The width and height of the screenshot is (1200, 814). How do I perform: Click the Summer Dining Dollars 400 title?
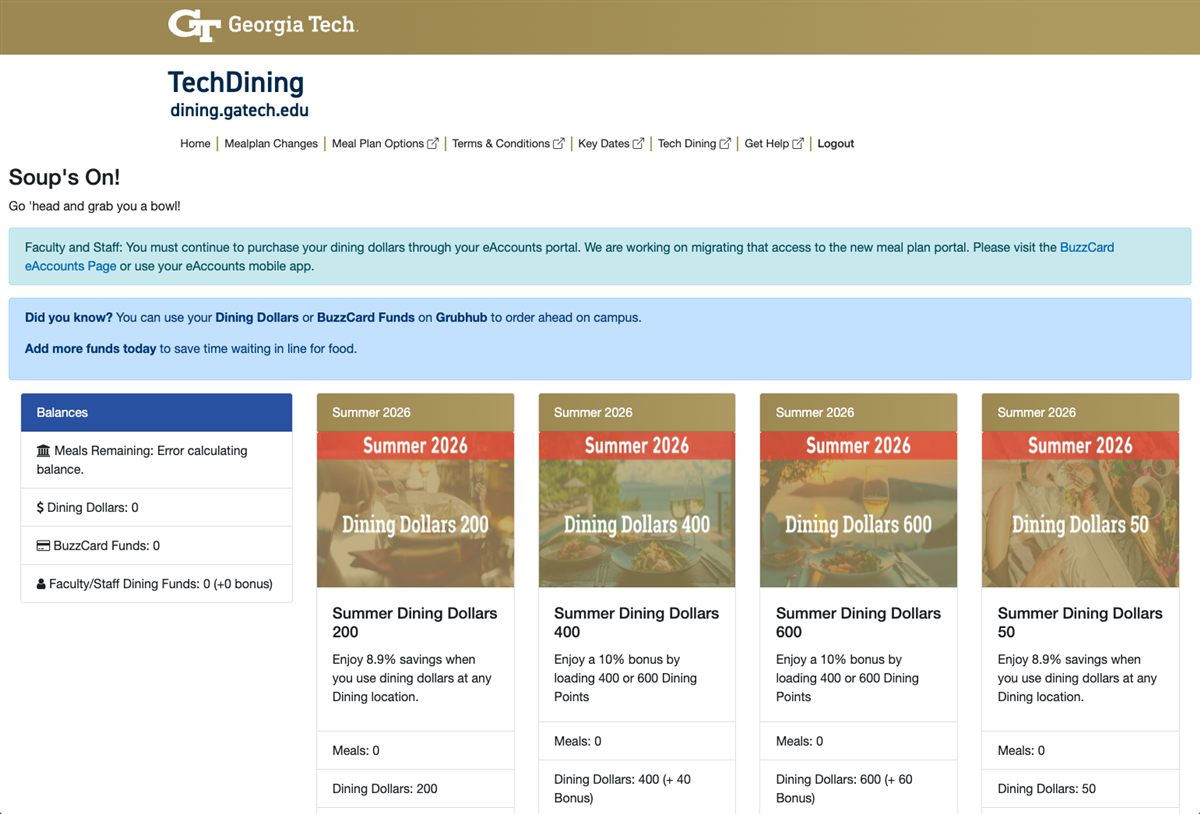(x=637, y=622)
